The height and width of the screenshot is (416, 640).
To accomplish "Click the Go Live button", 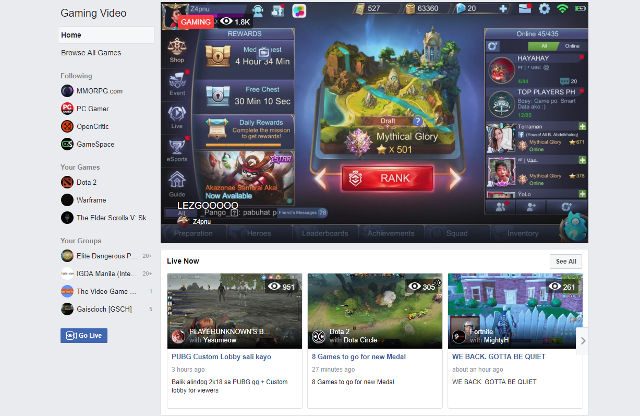I will (x=84, y=335).
